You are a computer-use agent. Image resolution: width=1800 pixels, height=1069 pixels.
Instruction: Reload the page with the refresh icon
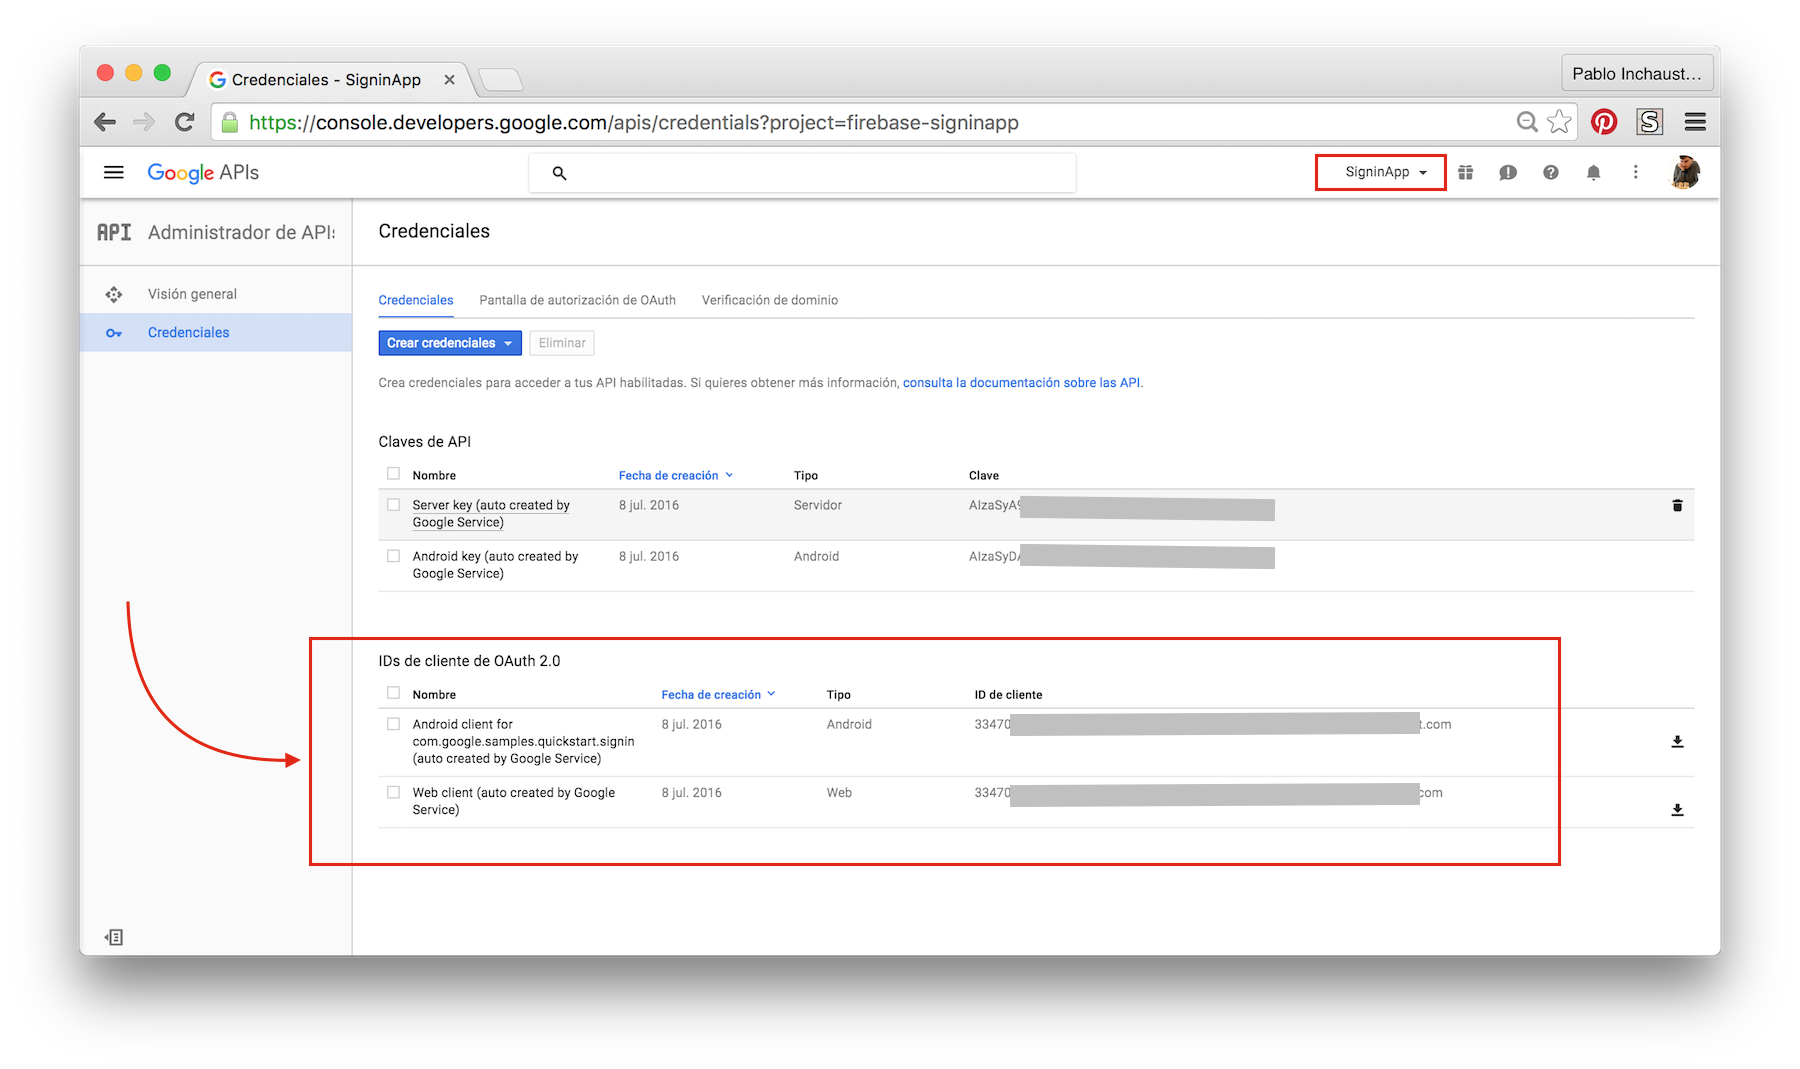point(184,122)
